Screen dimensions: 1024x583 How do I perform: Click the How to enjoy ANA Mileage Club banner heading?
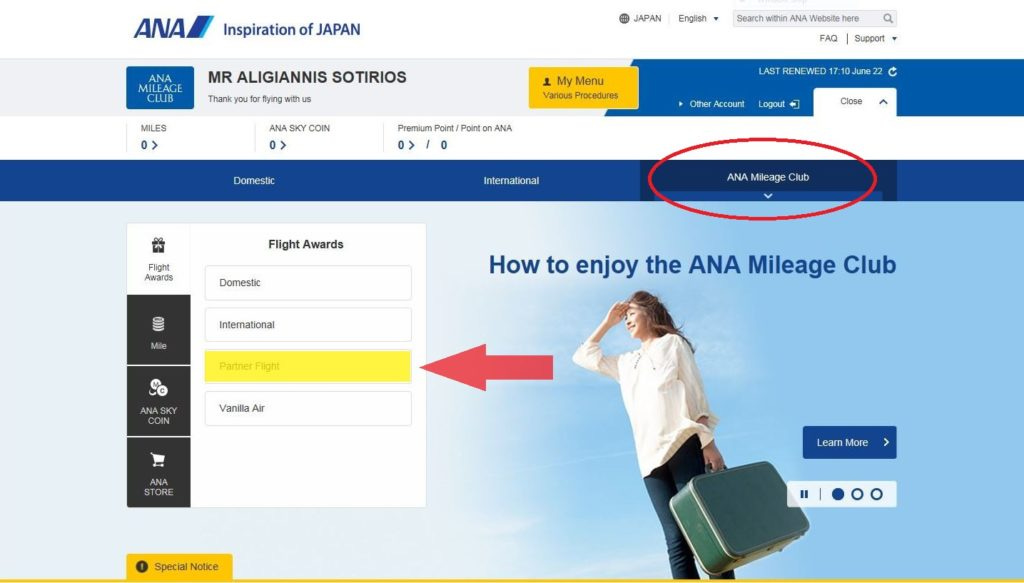(692, 265)
